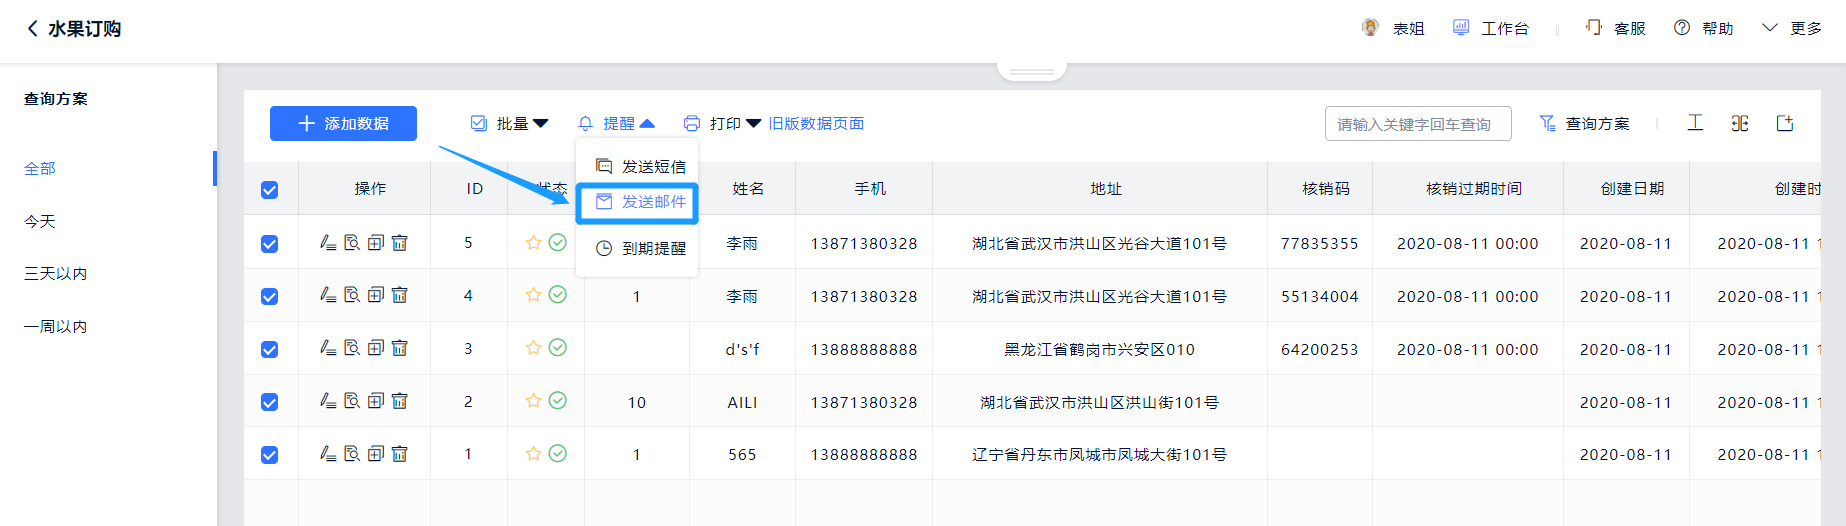Click the keyword search input field
Screen dimensions: 1846x526
tap(1417, 124)
